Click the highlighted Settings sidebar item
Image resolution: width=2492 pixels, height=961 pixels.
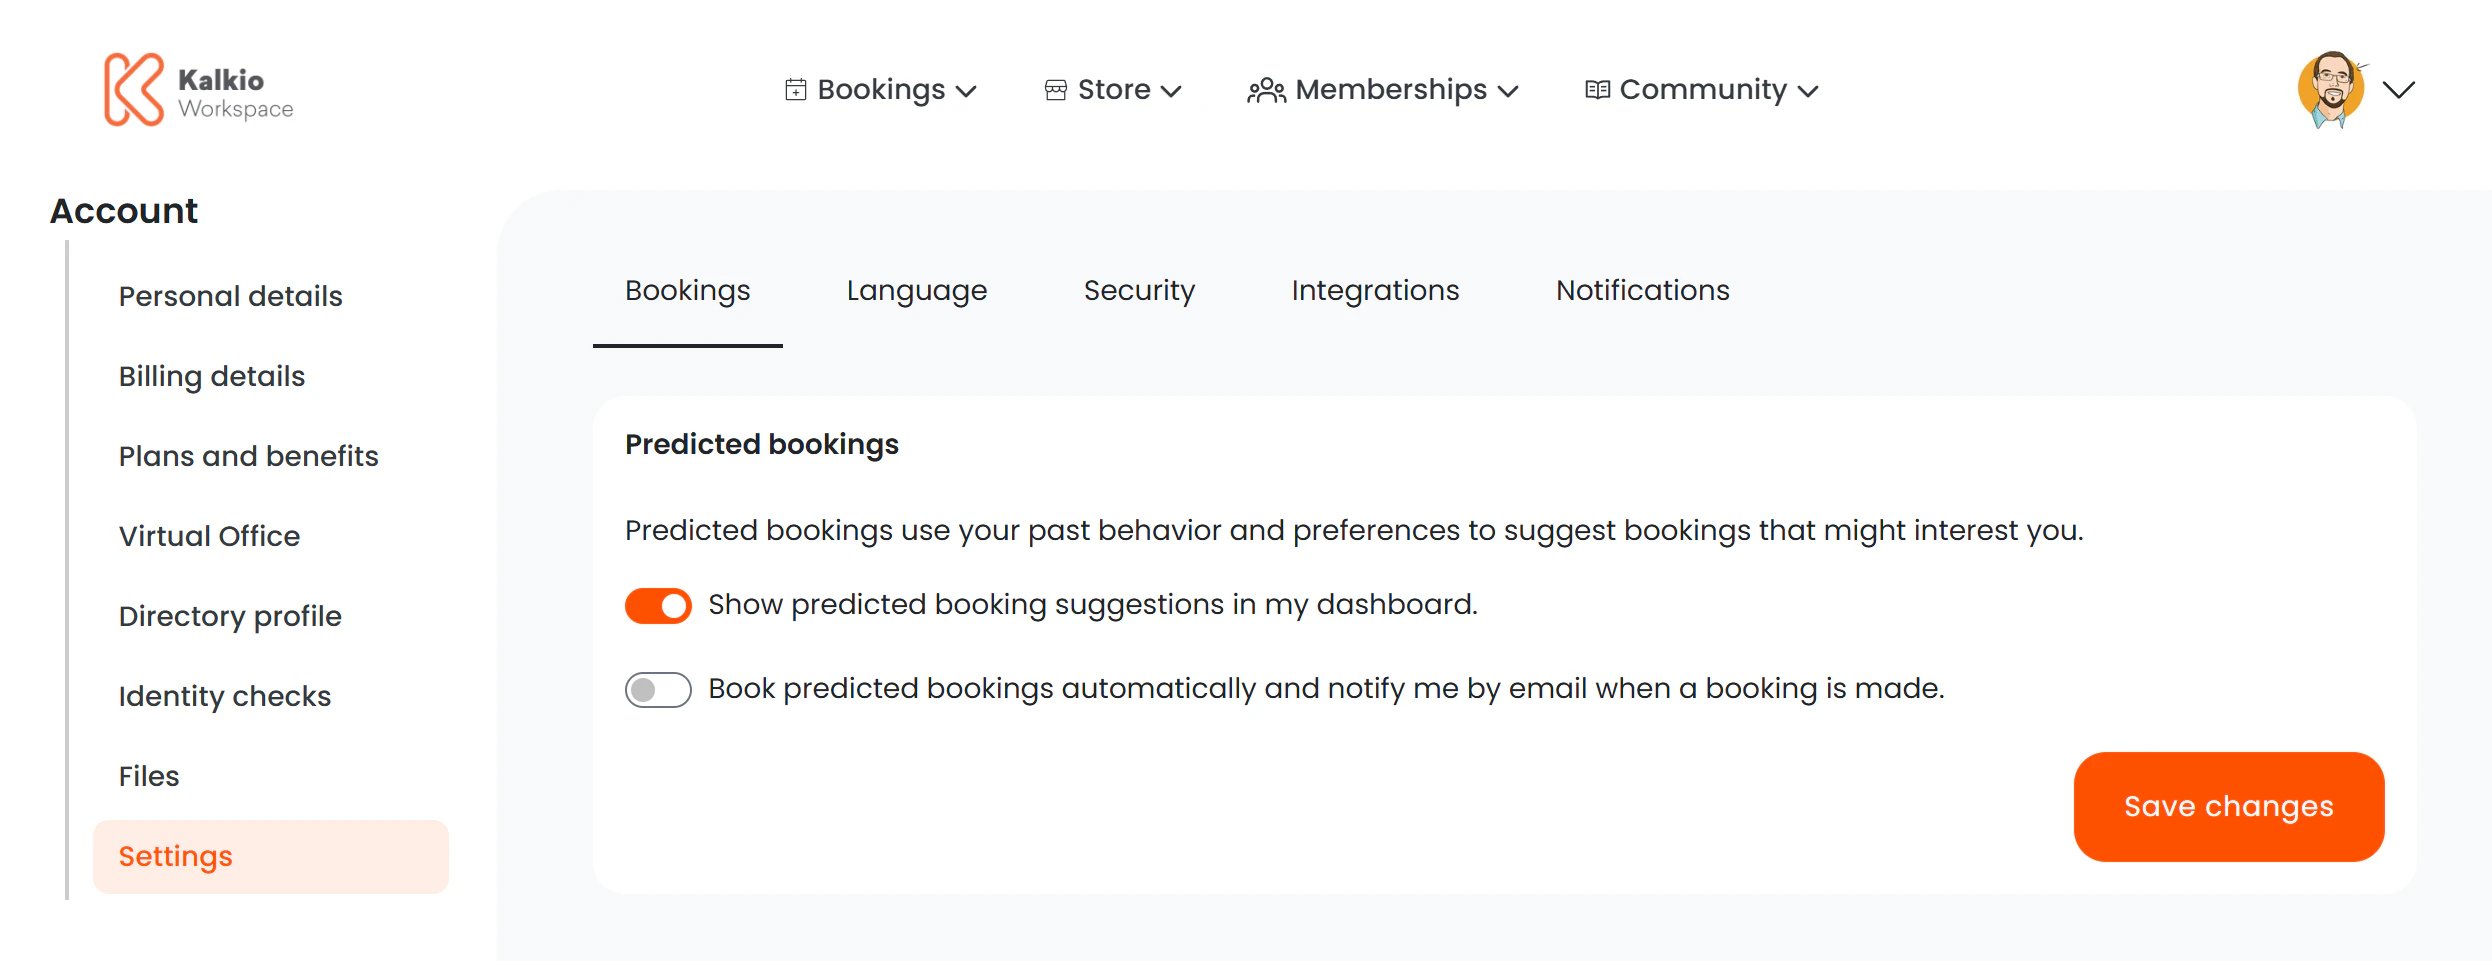click(175, 856)
